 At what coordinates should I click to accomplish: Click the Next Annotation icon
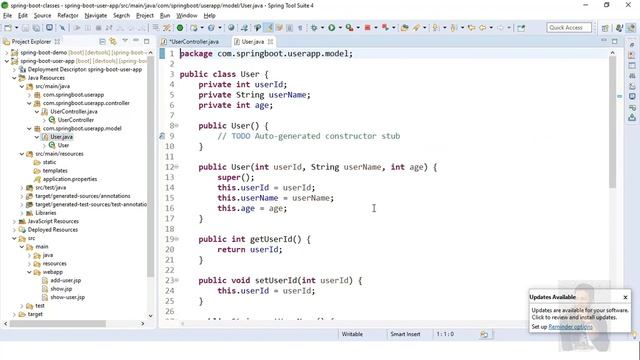[x=436, y=28]
